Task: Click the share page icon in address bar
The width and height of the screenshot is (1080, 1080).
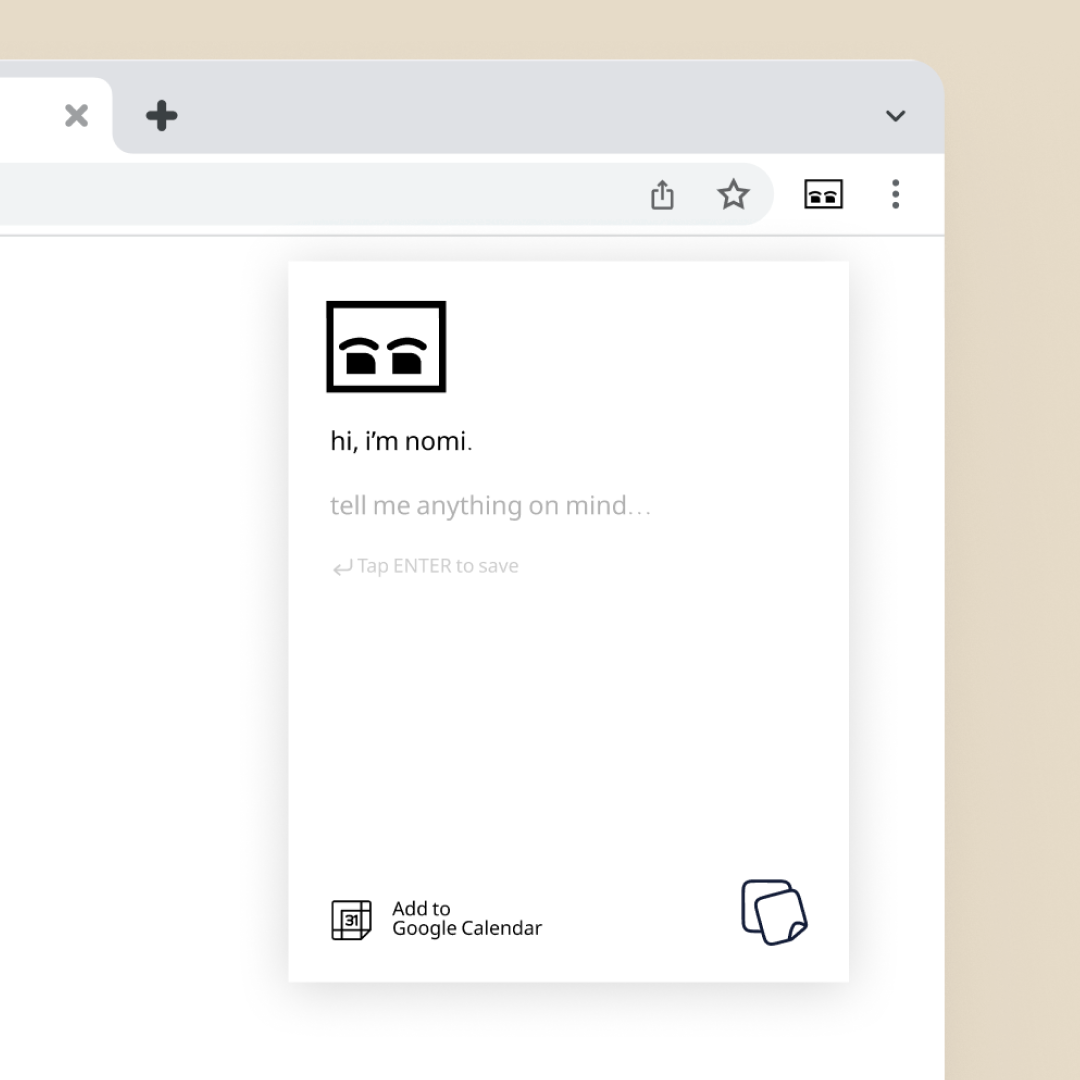Action: pos(662,194)
